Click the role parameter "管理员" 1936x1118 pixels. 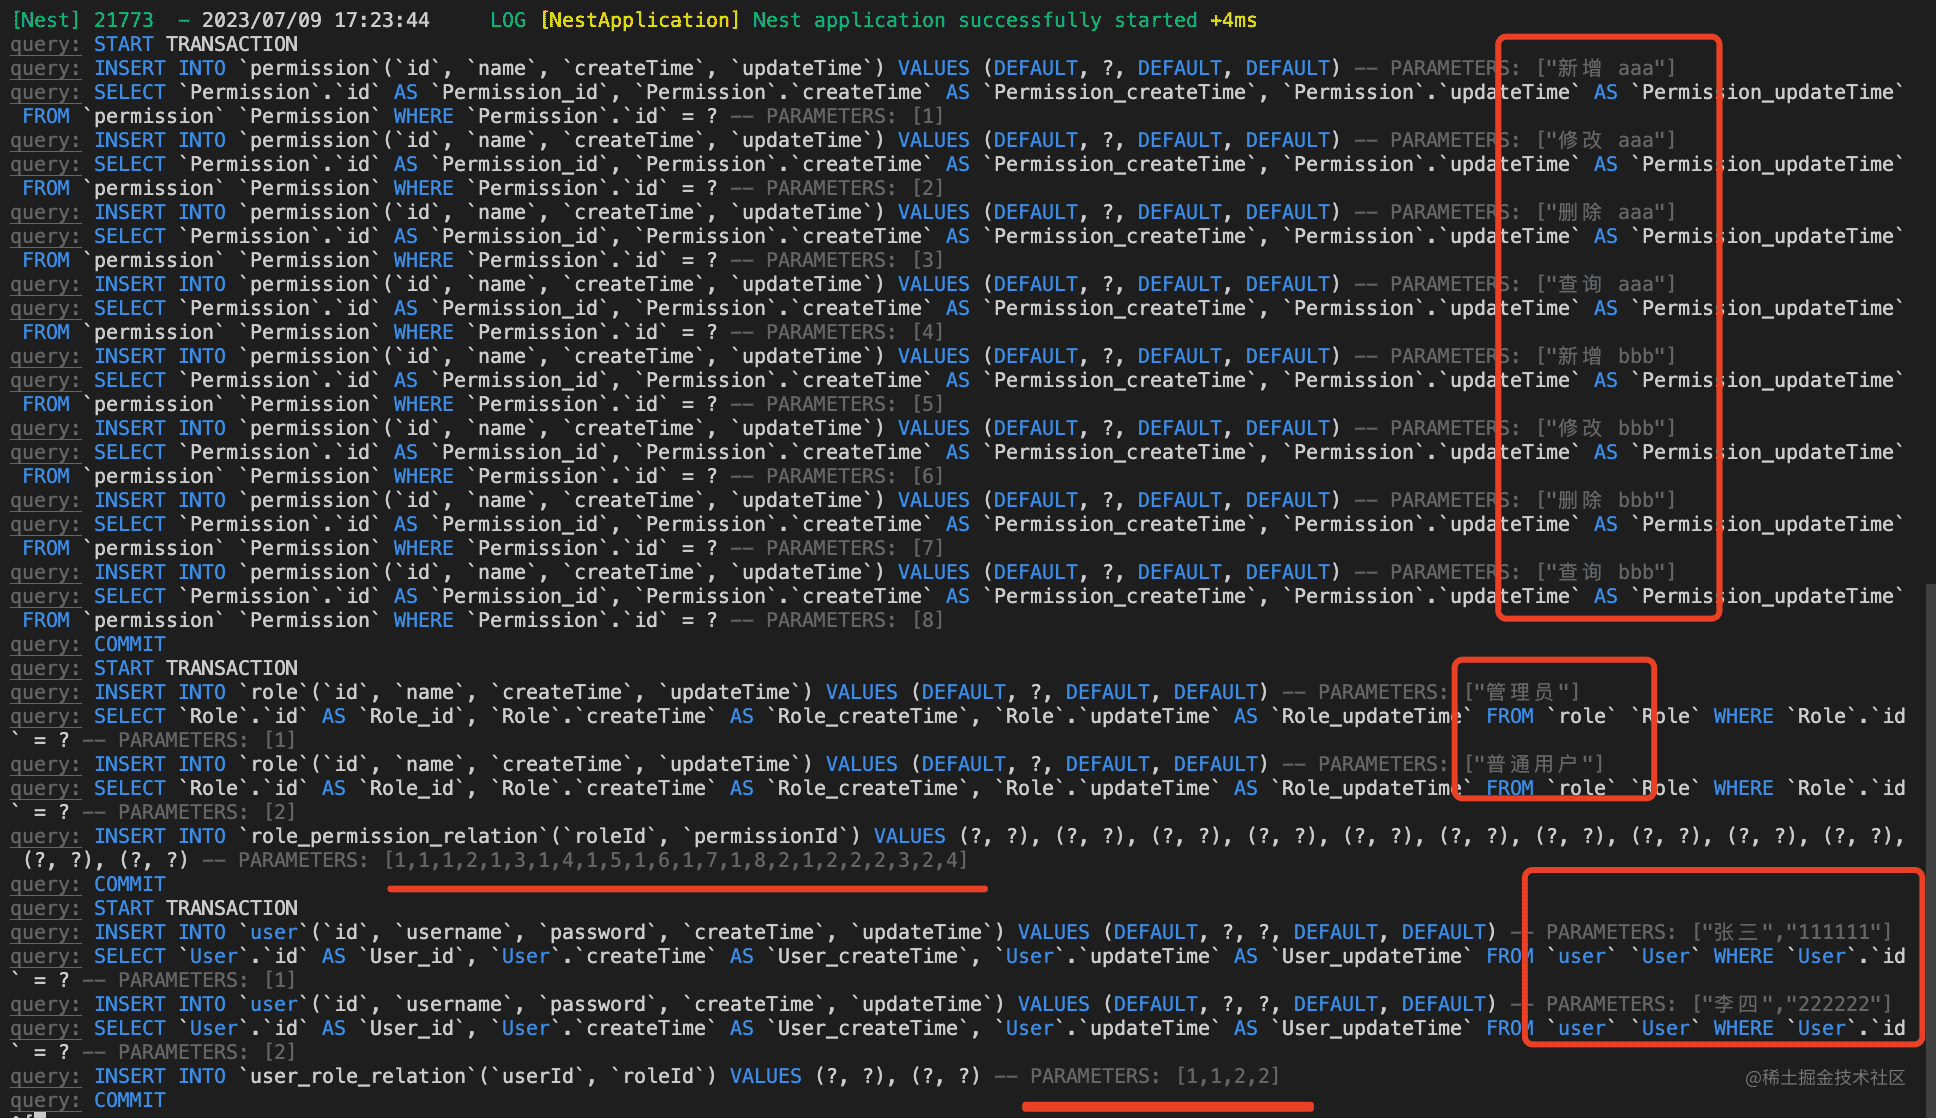click(1521, 692)
